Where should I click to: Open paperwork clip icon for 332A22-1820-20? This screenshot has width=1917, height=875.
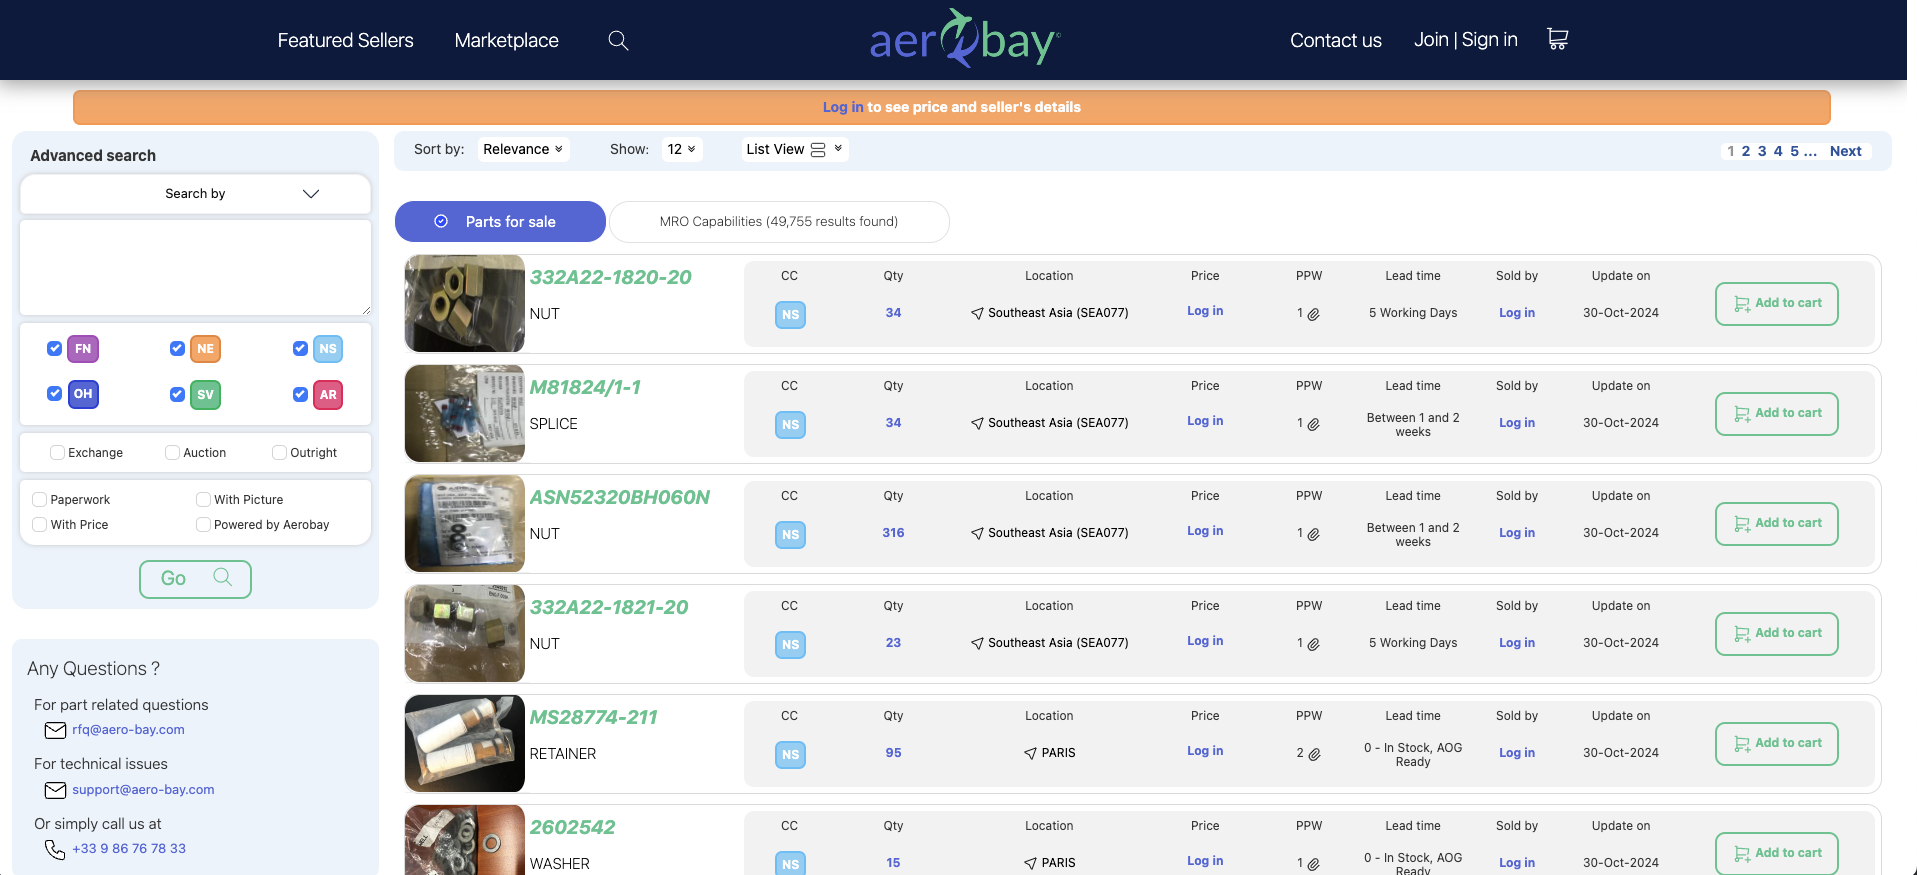(1313, 314)
